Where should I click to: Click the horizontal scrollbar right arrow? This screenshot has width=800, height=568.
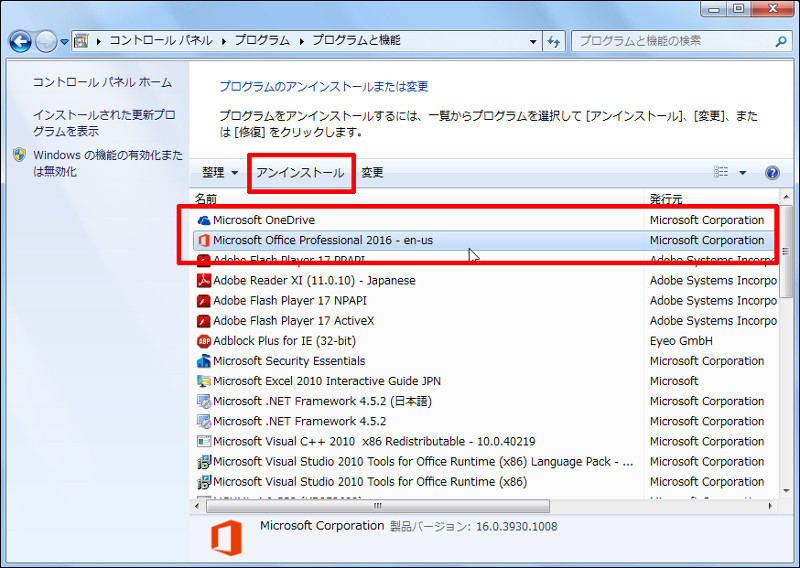[770, 506]
